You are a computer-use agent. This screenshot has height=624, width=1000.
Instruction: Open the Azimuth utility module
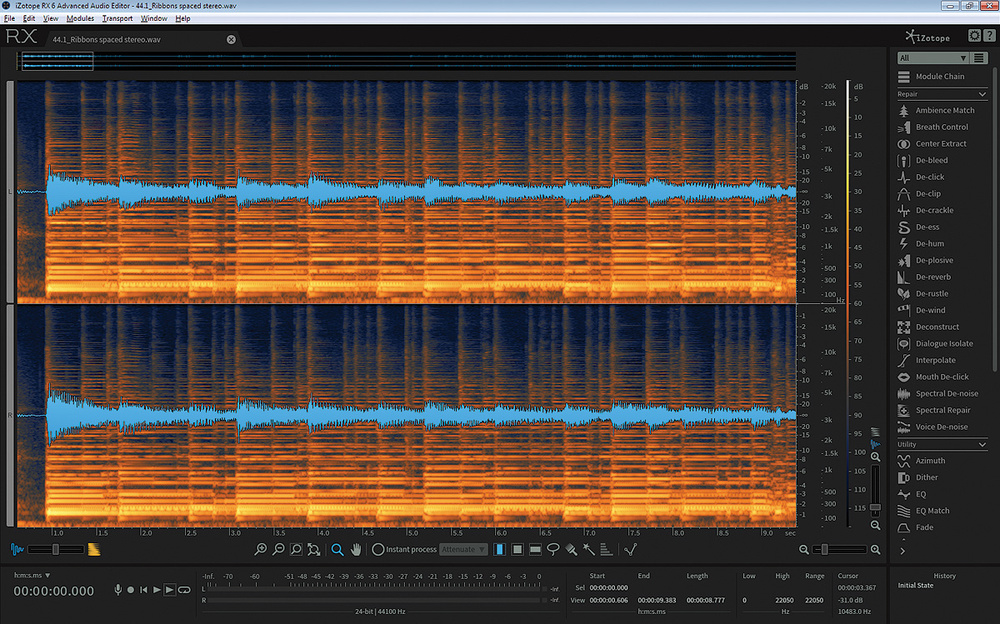point(922,460)
